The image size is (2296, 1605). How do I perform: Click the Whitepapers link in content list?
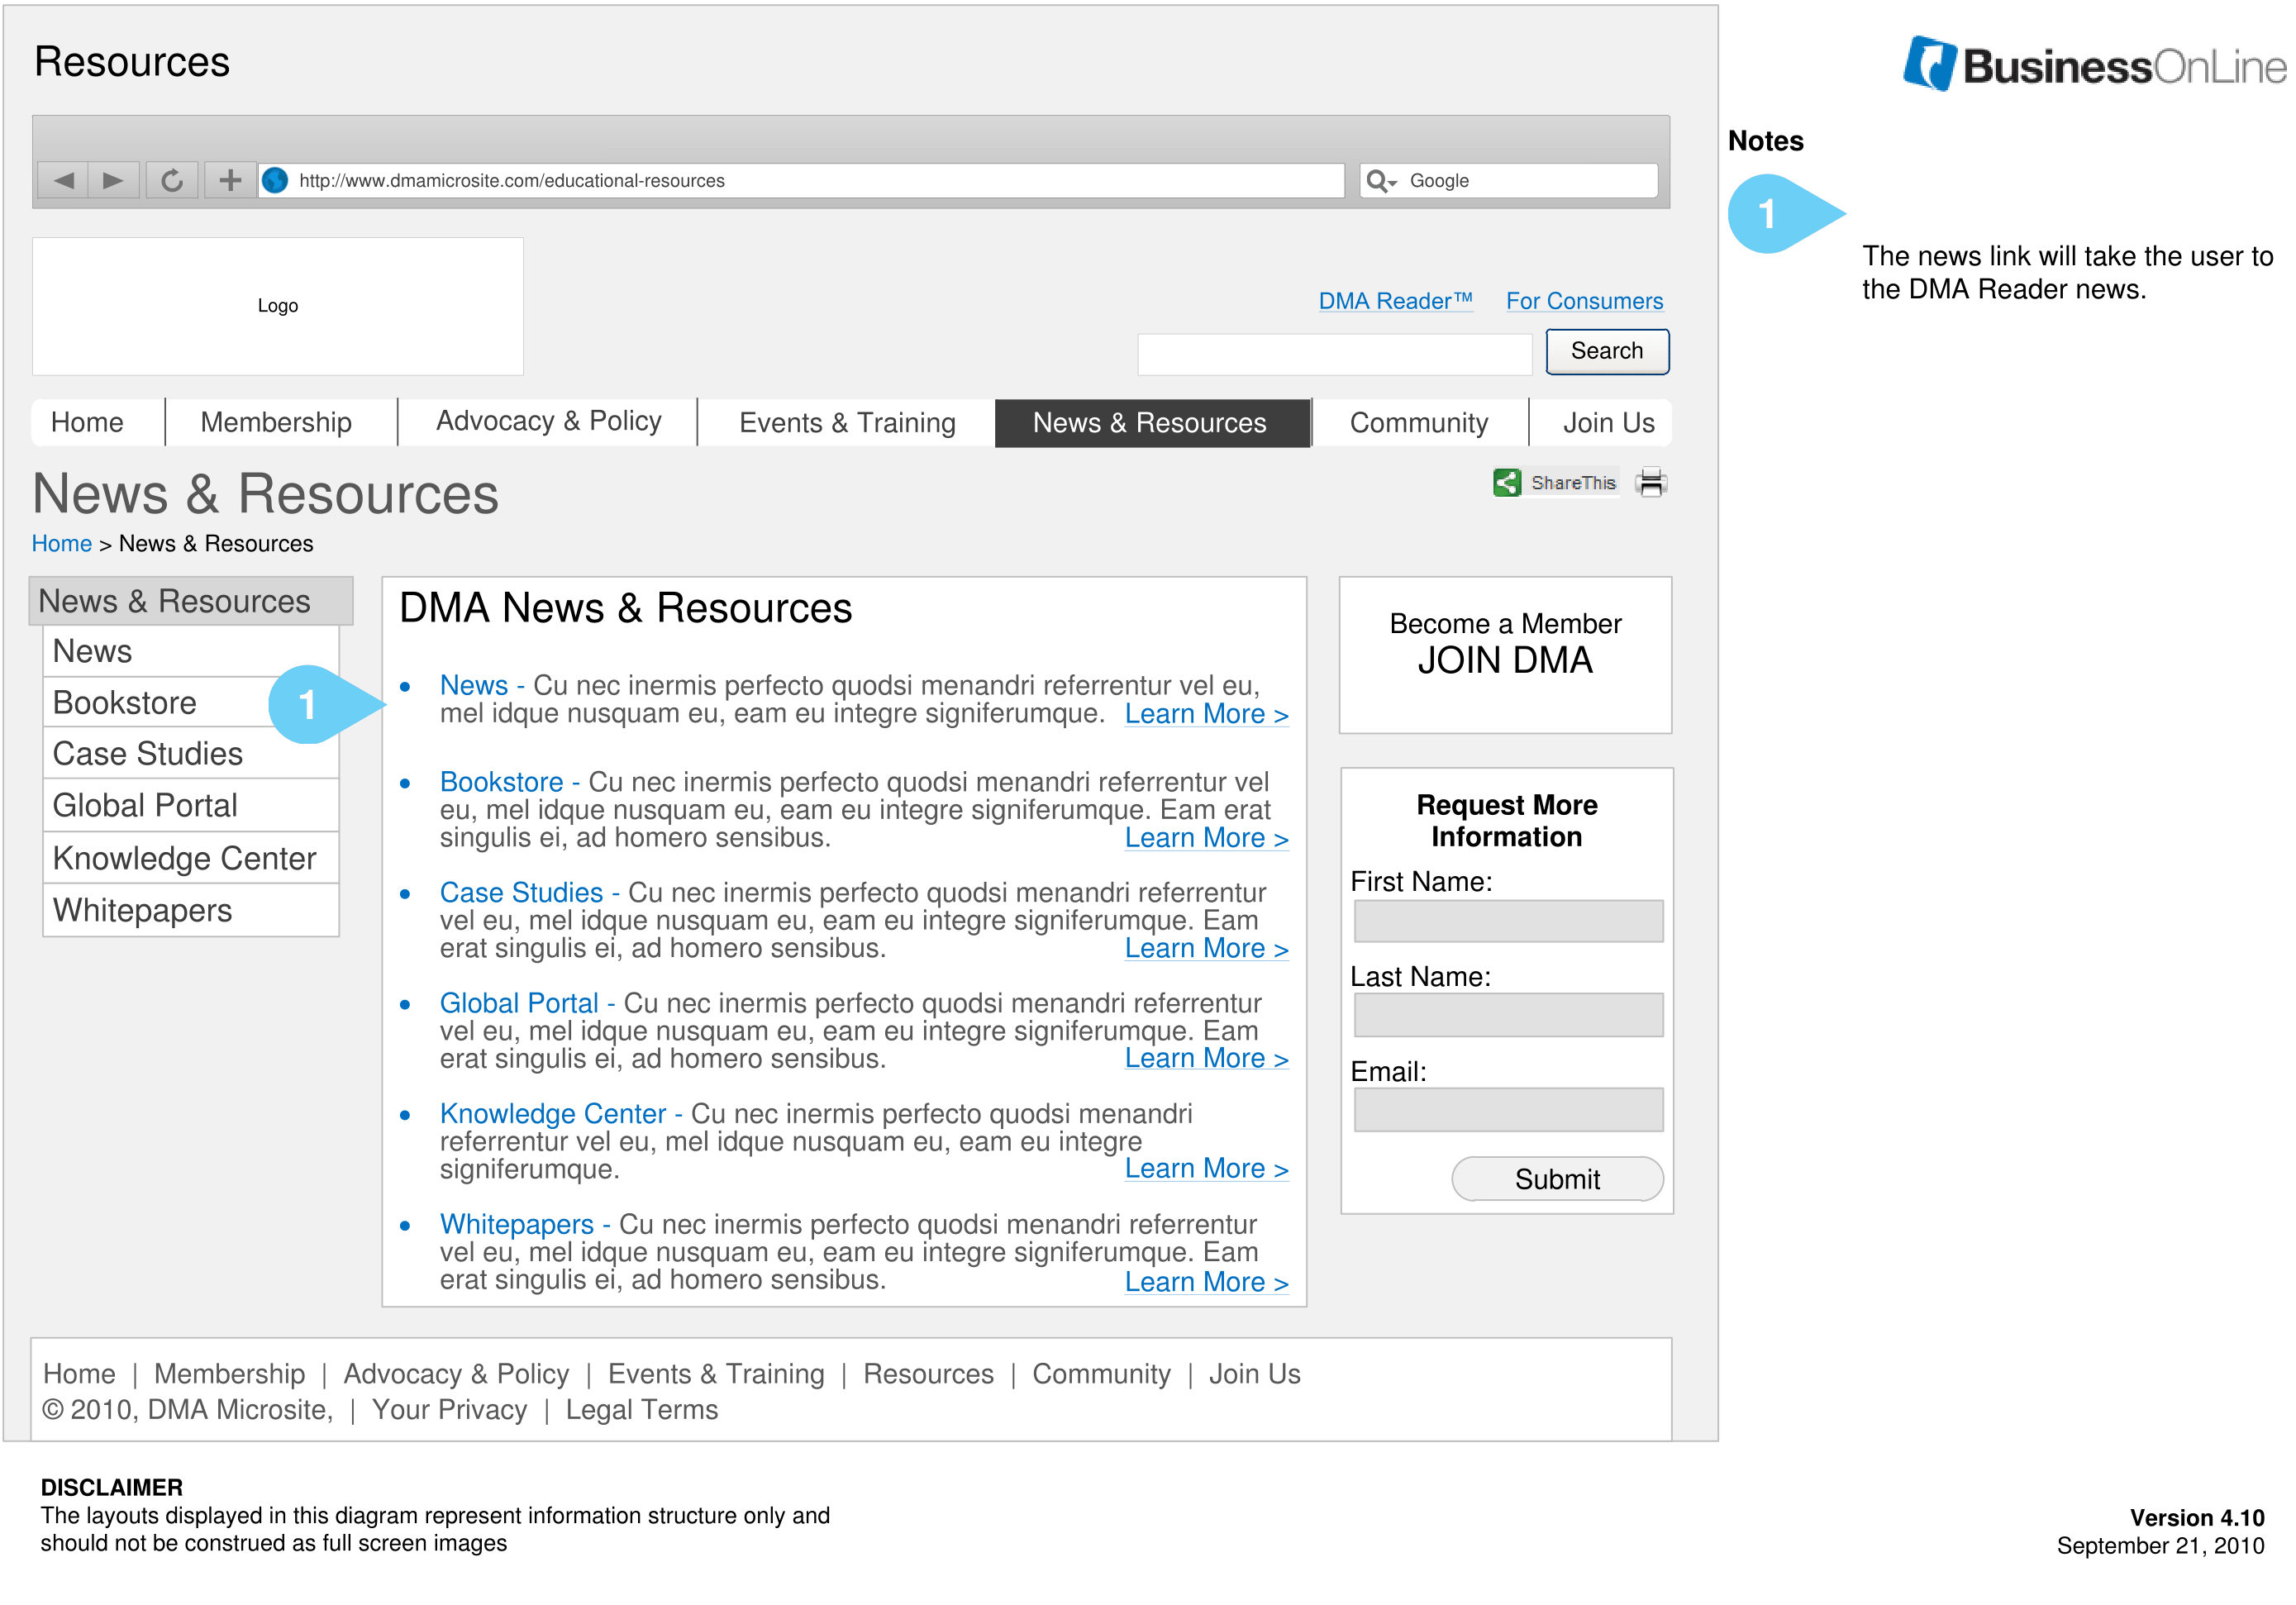pos(517,1224)
